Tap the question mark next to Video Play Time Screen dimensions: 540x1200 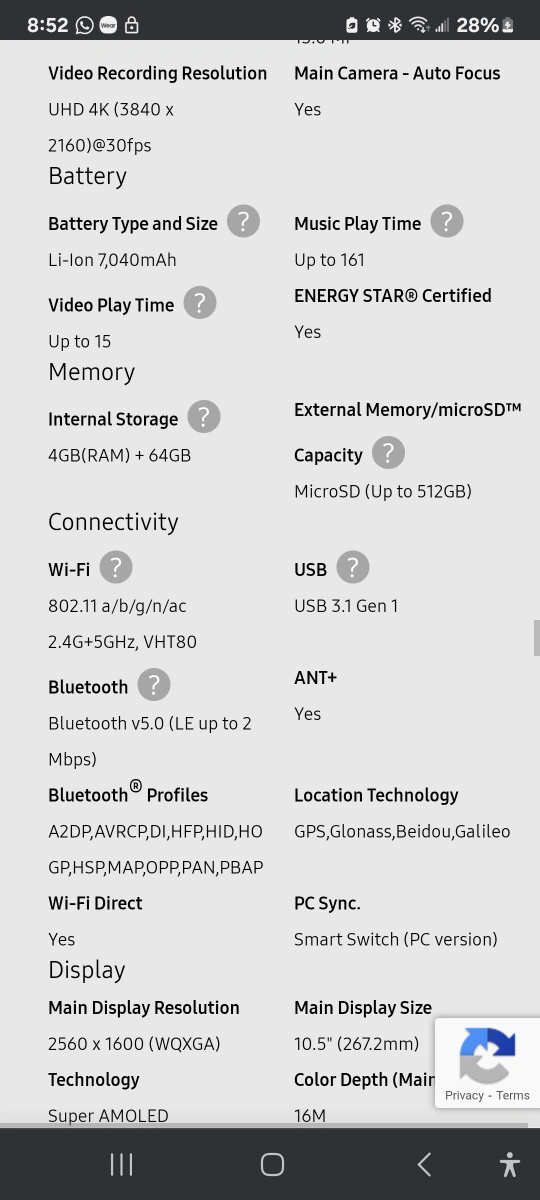pos(200,303)
